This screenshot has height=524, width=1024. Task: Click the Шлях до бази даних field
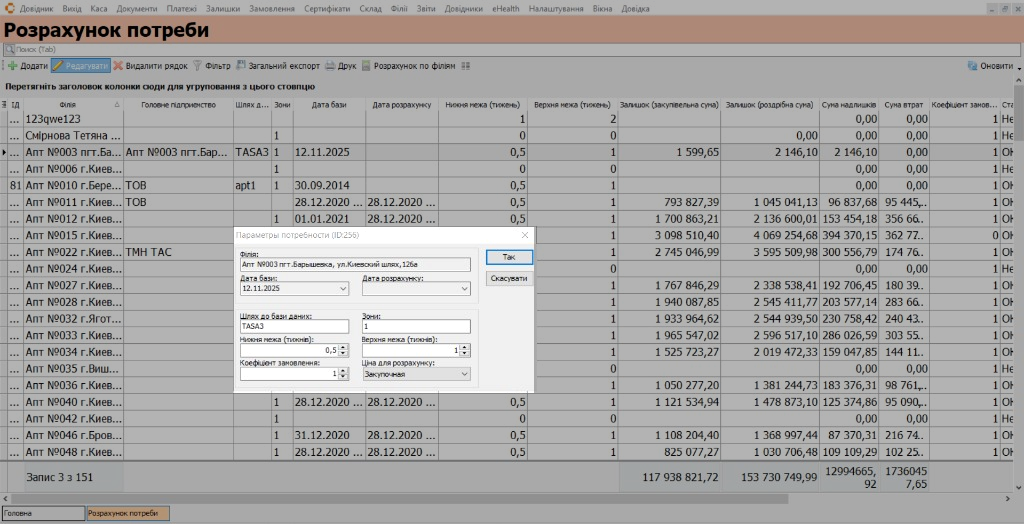tap(295, 326)
